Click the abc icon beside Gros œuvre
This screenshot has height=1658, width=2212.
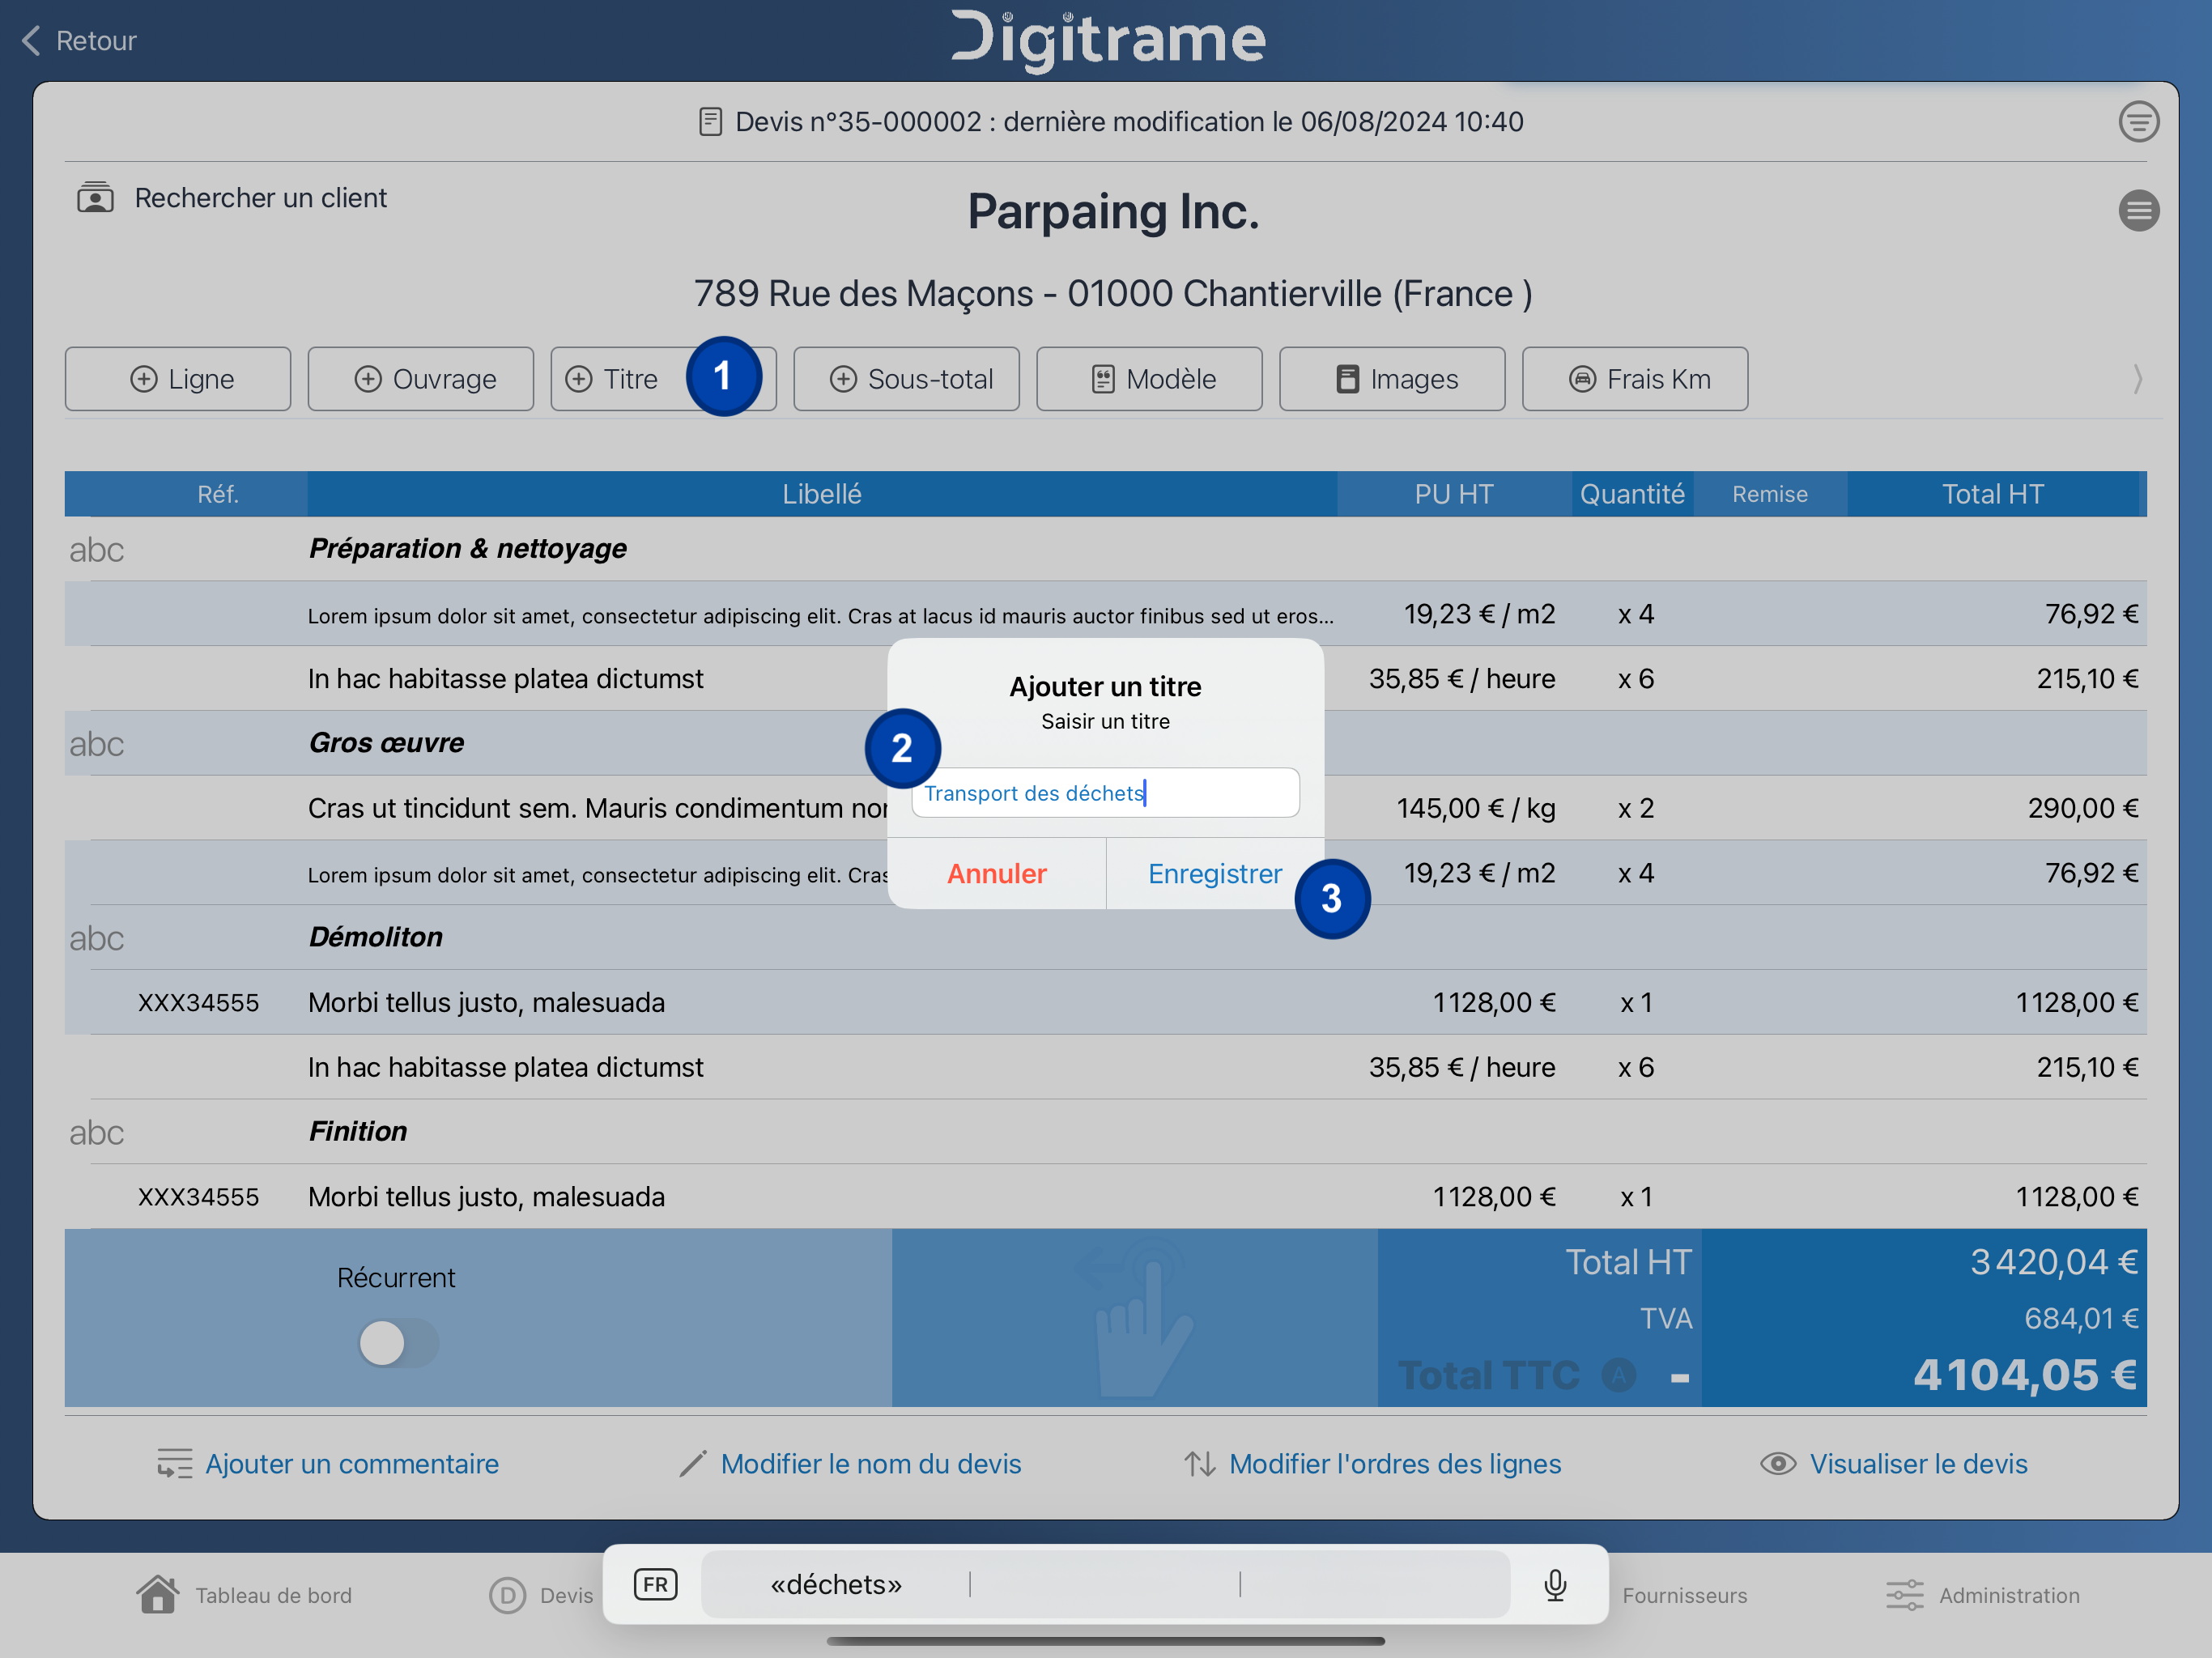coord(97,744)
